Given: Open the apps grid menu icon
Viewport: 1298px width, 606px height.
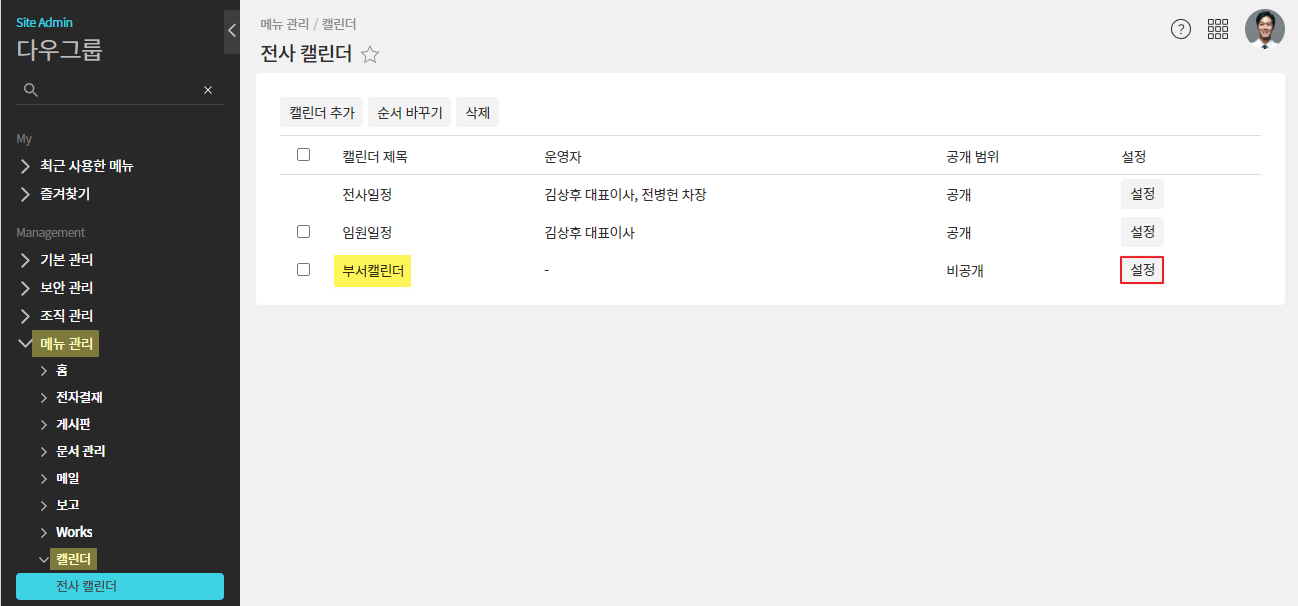Looking at the screenshot, I should (1218, 29).
